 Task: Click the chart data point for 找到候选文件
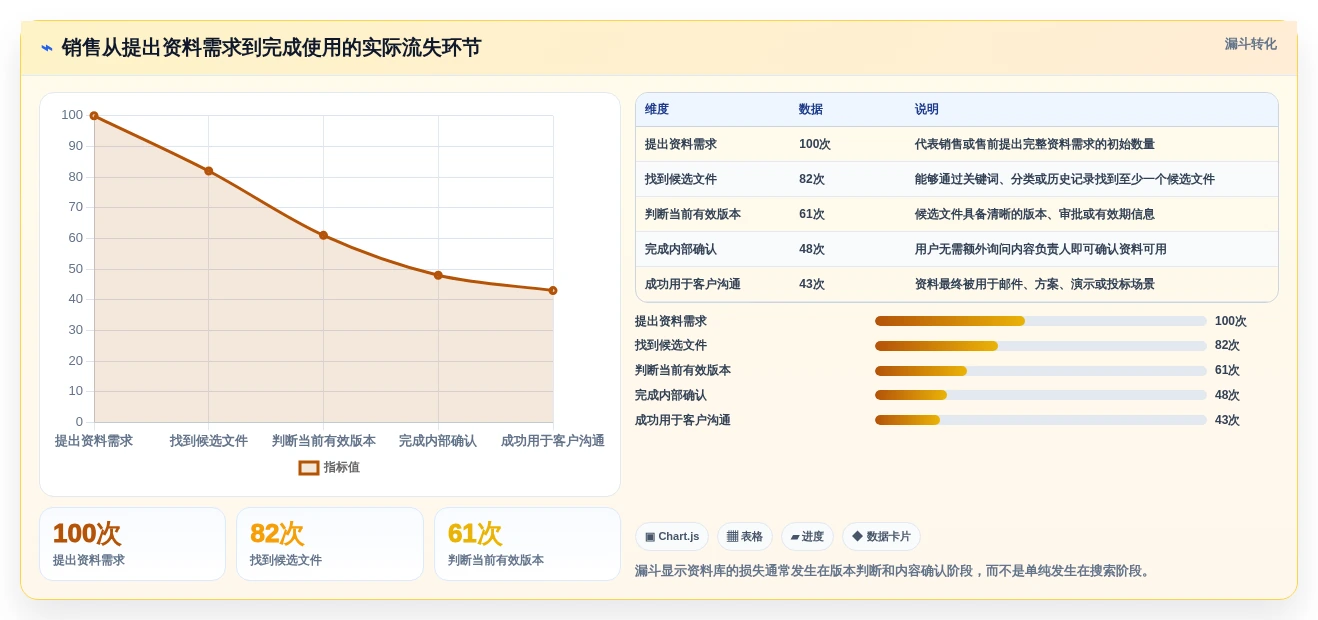pos(209,171)
